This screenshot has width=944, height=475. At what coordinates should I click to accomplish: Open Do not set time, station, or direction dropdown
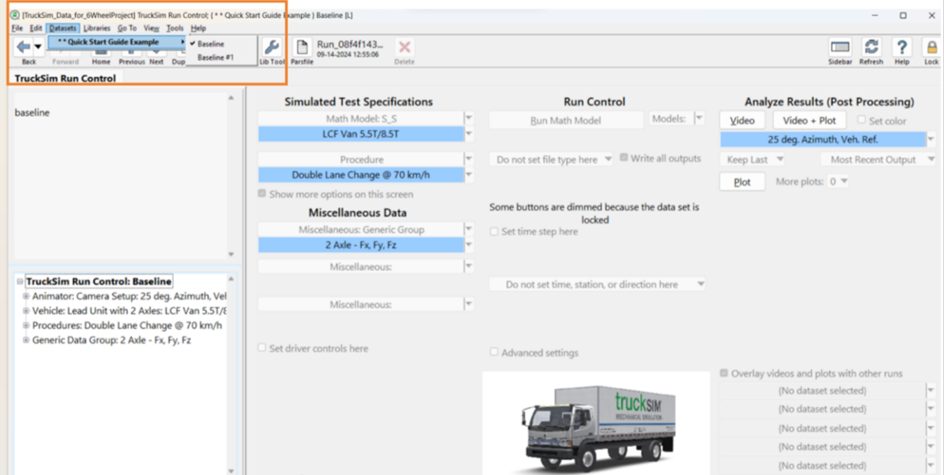[597, 284]
